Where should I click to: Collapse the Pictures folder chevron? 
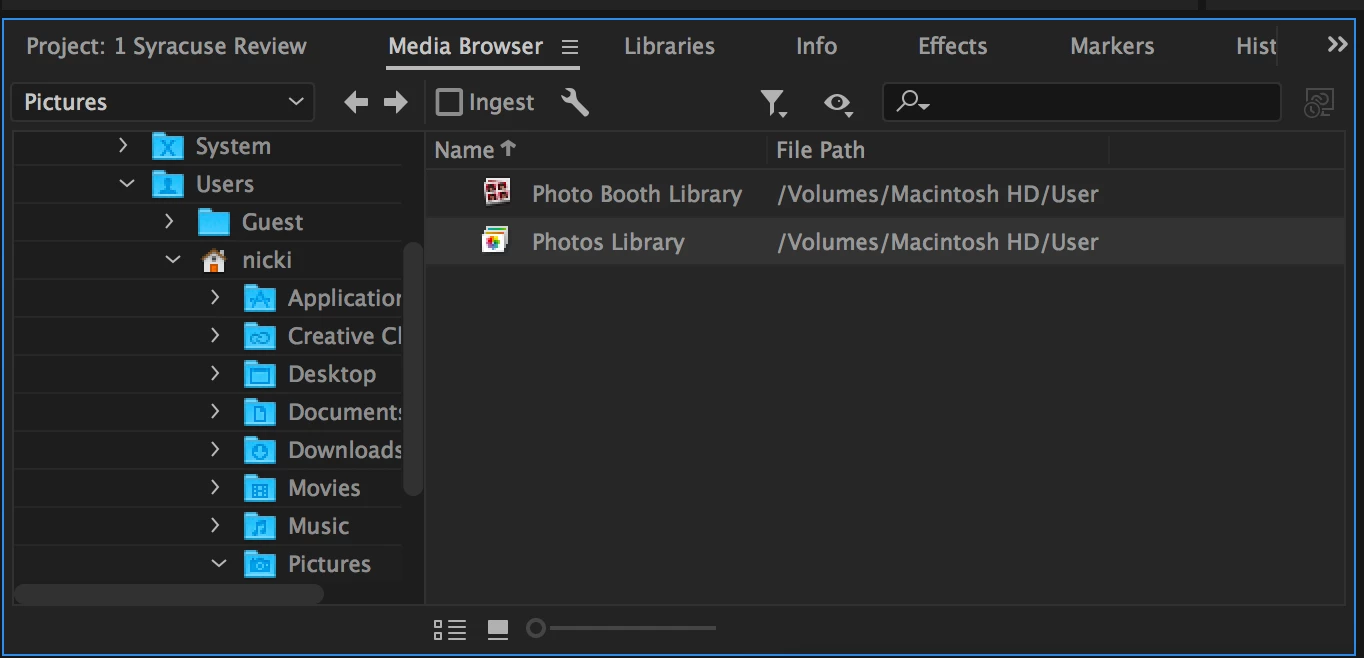pos(218,564)
